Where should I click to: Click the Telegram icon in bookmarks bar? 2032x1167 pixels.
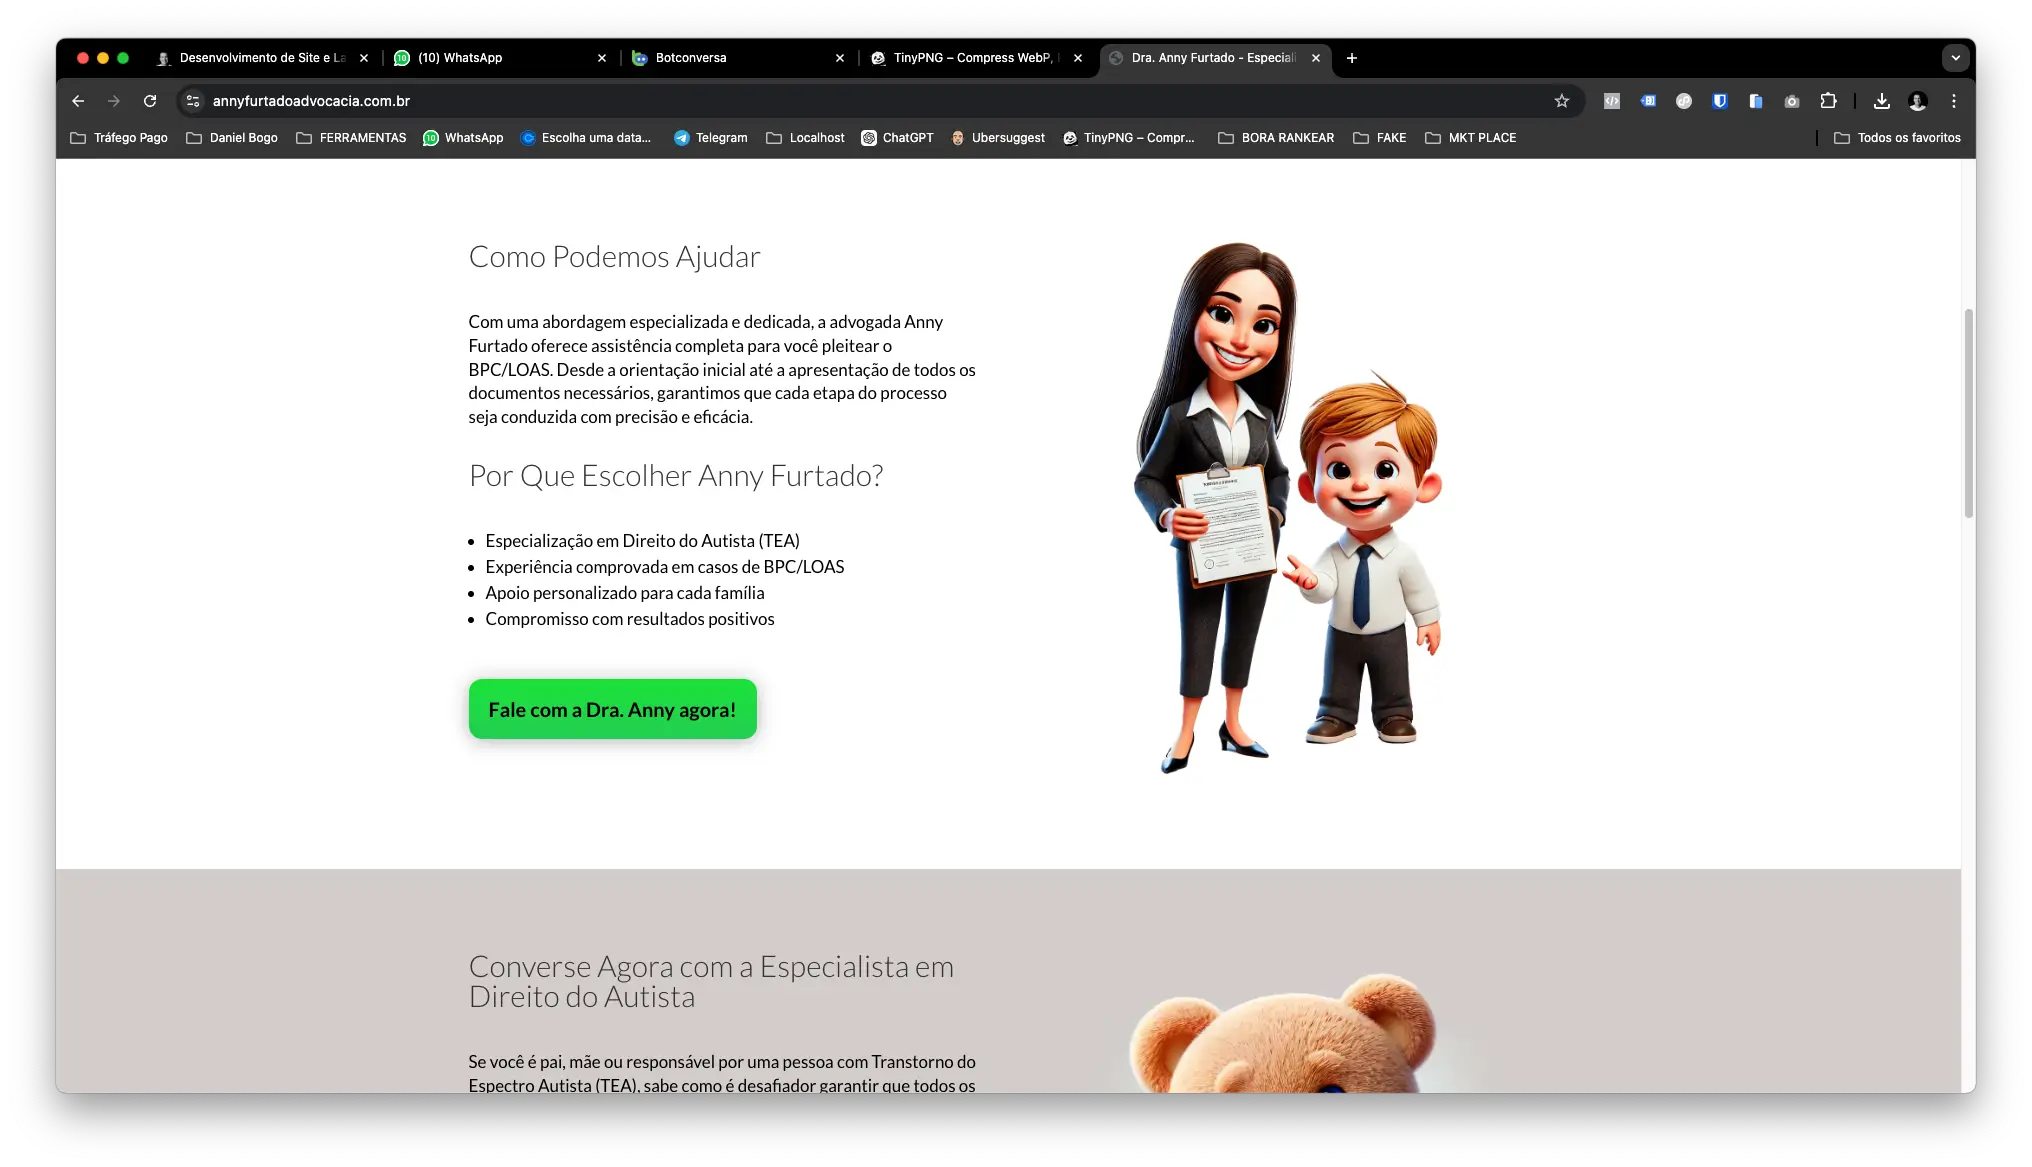click(x=680, y=137)
